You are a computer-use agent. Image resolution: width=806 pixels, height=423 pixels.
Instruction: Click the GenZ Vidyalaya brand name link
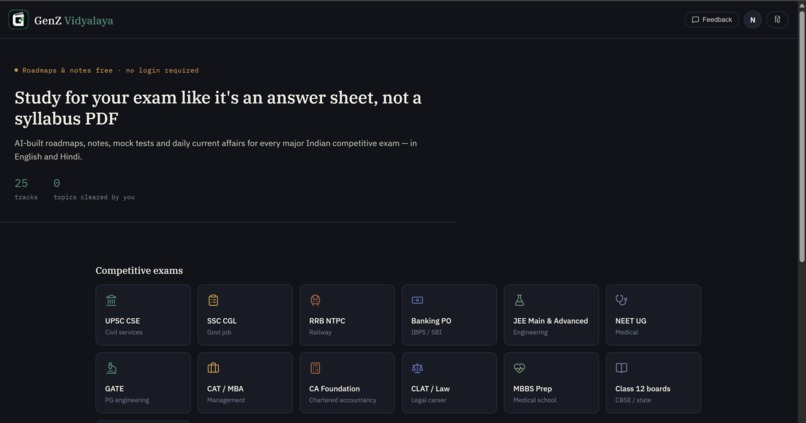(x=74, y=21)
